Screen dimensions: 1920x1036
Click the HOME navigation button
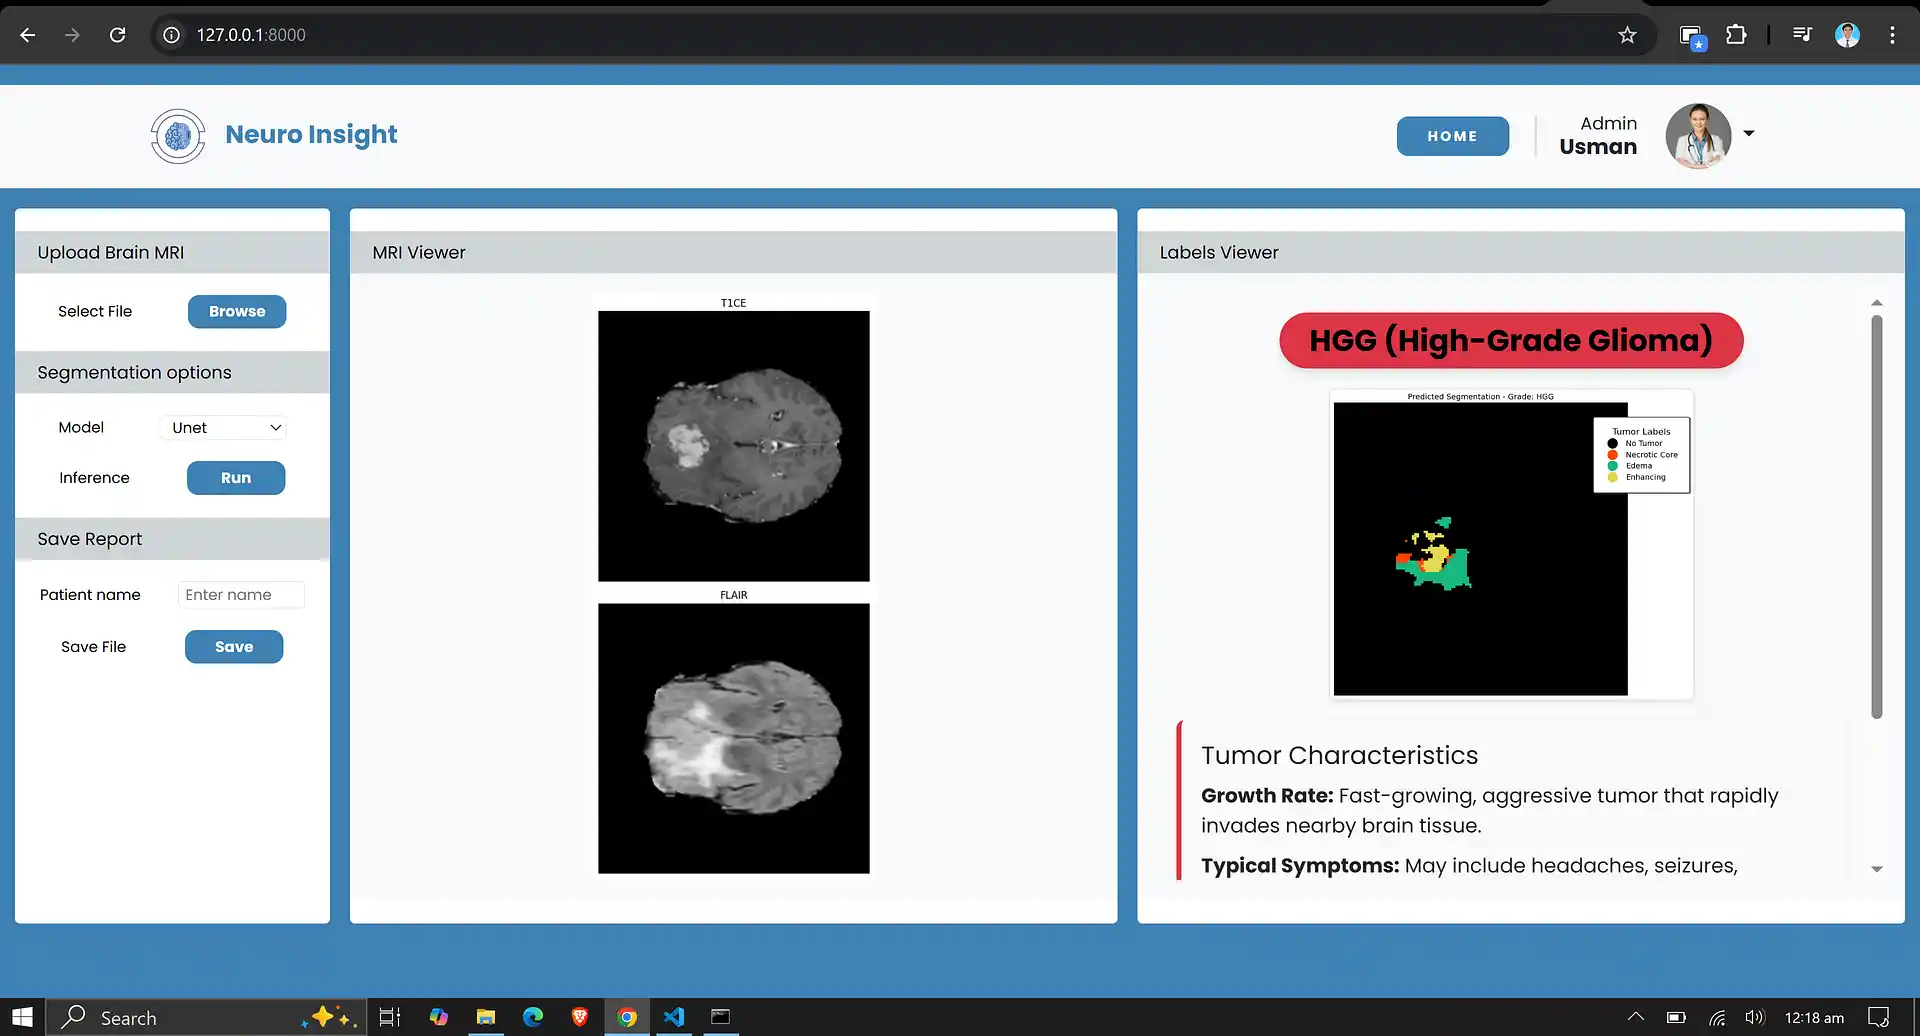coord(1452,136)
